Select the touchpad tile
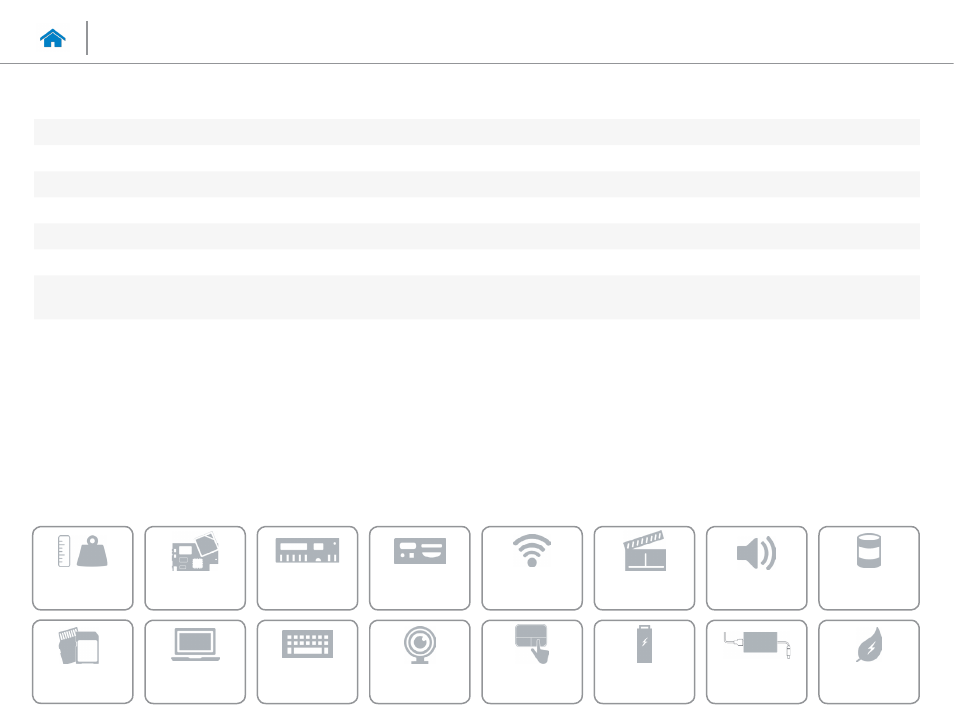The width and height of the screenshot is (954, 721). (532, 661)
